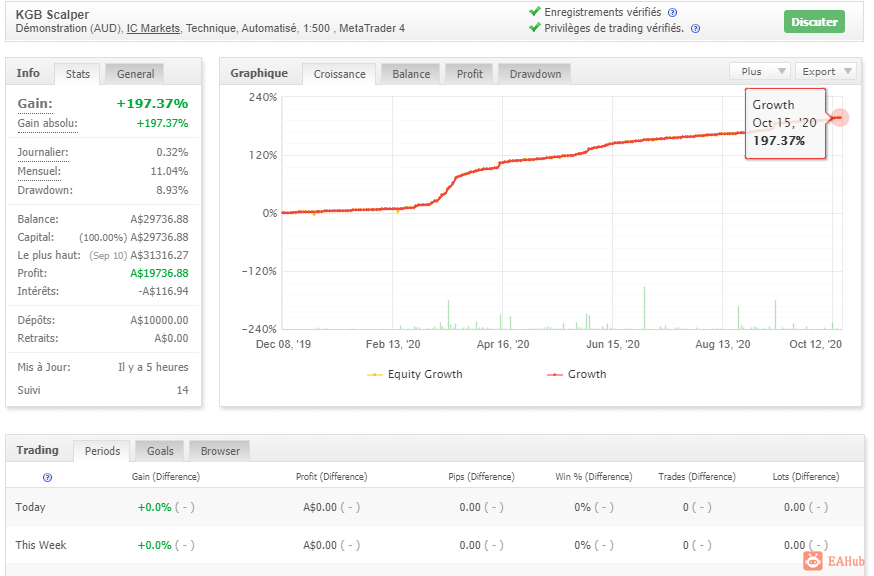The width and height of the screenshot is (874, 576).
Task: Open the IC Markets broker link
Action: [153, 28]
